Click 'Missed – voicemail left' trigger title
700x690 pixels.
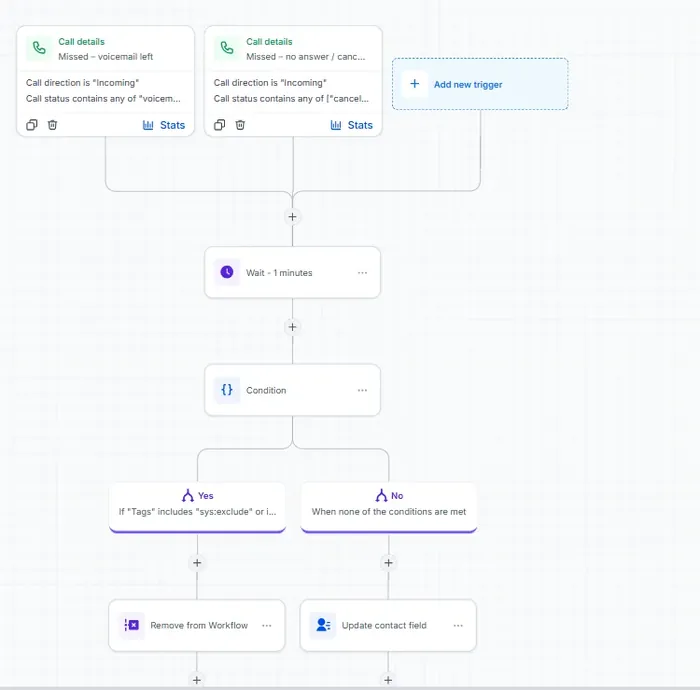pos(105,57)
